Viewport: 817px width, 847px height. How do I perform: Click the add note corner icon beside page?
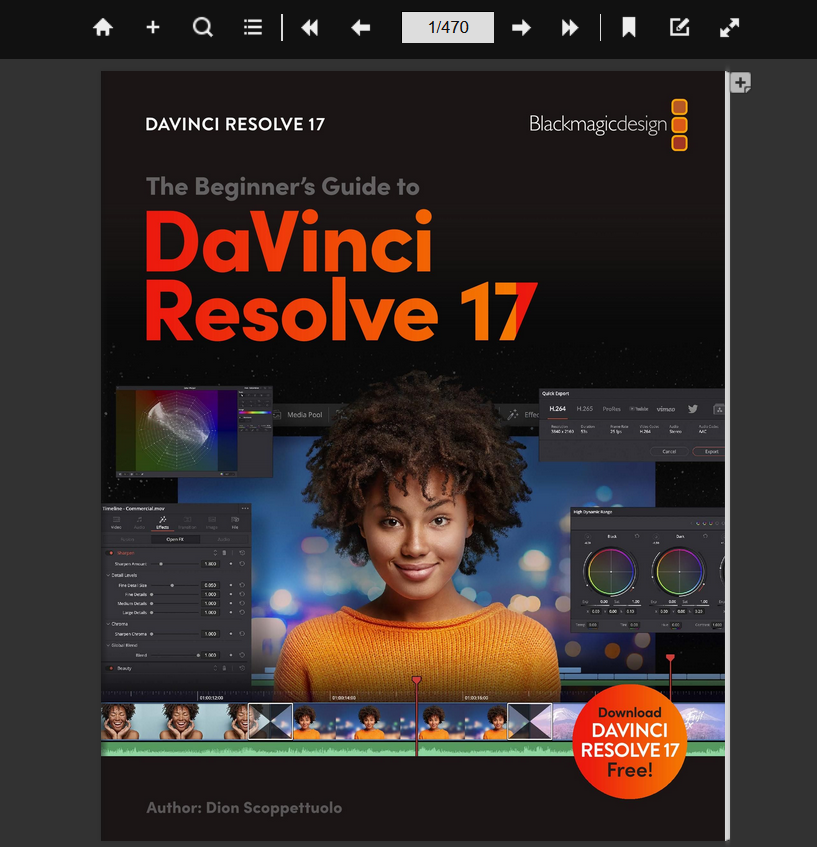point(741,83)
